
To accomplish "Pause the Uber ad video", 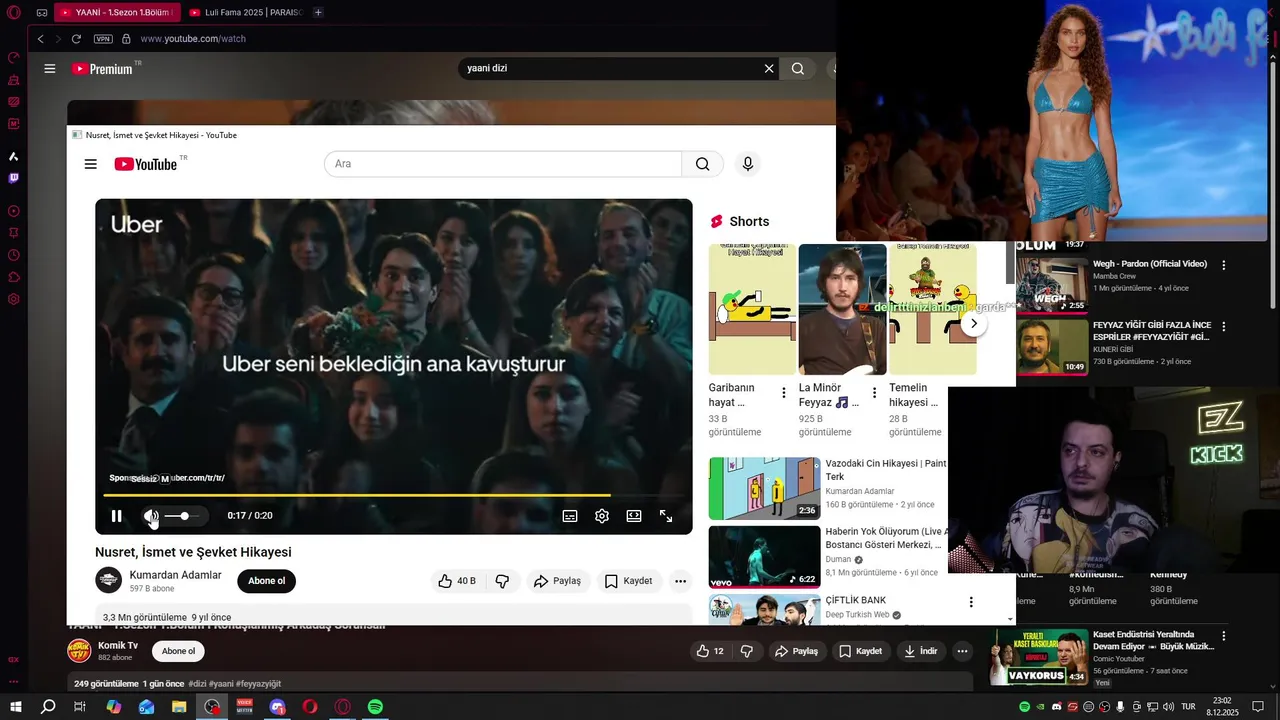I will [116, 516].
